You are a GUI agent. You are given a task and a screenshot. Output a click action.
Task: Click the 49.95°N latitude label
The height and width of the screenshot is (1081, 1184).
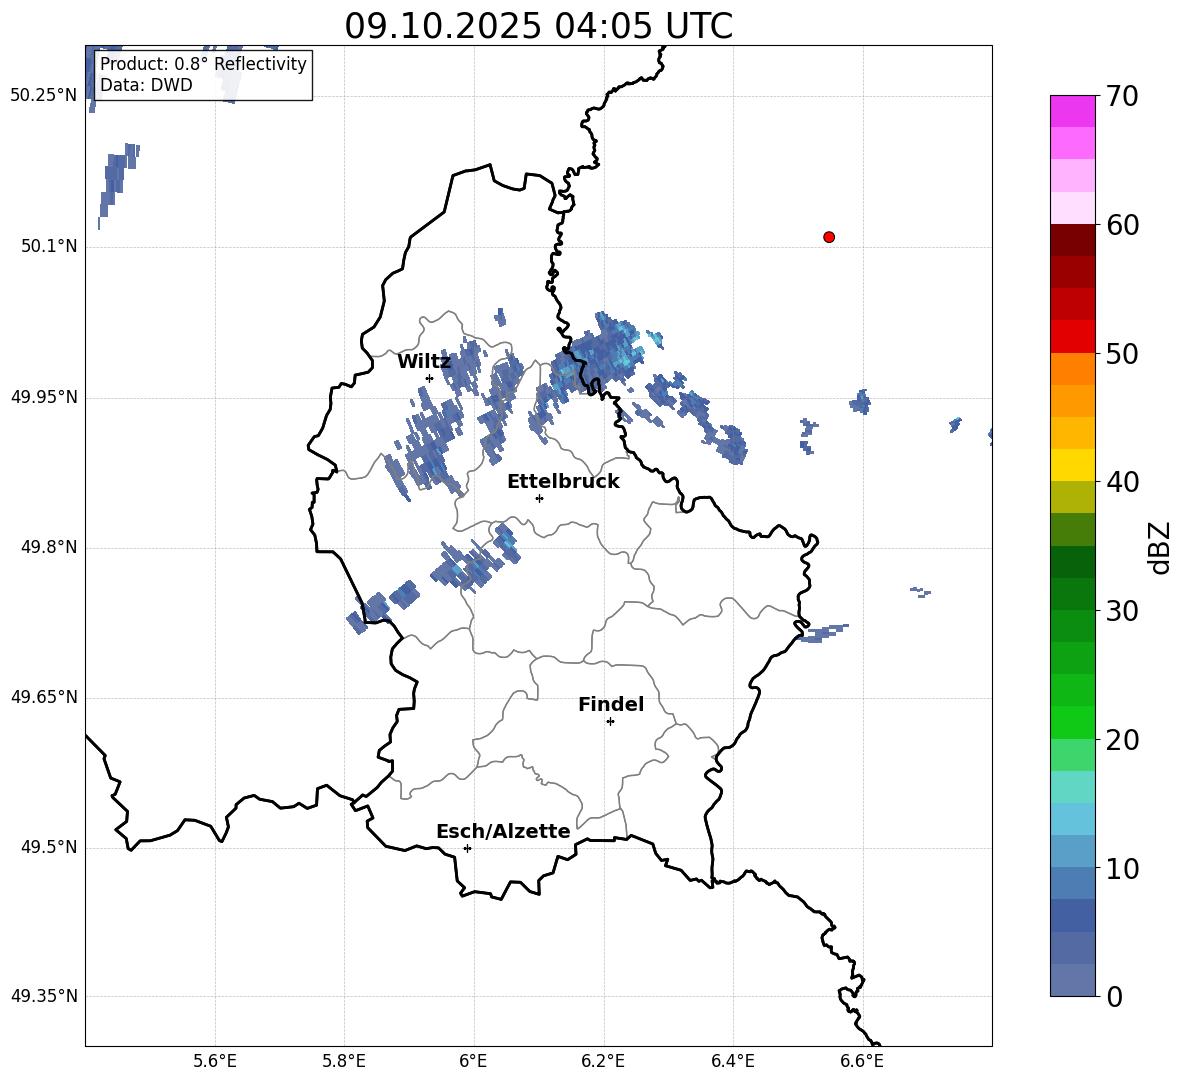coord(45,397)
